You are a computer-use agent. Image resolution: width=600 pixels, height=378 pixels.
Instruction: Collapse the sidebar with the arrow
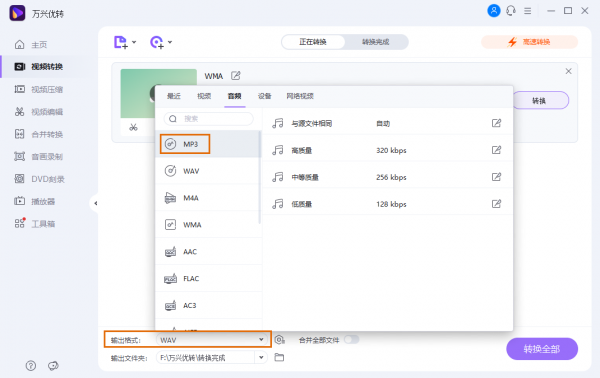pyautogui.click(x=95, y=203)
